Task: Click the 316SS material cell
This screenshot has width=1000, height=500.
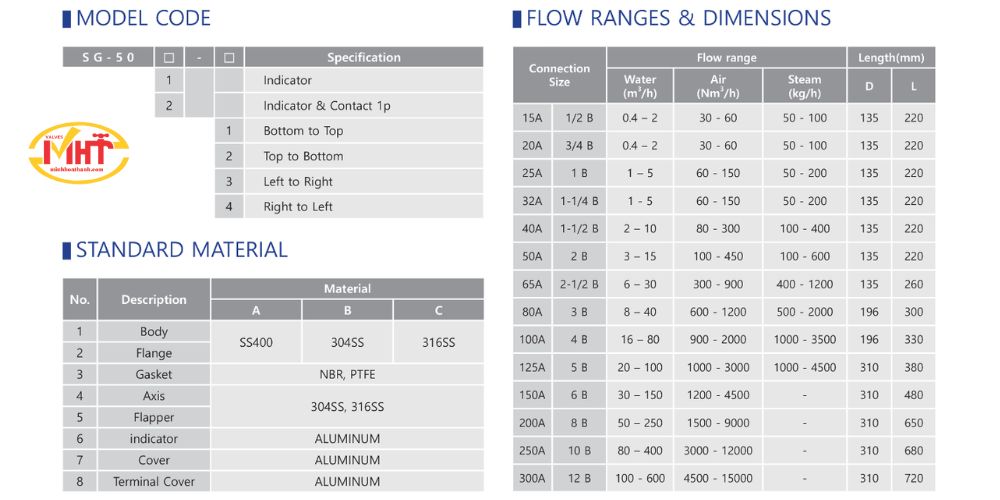Action: pyautogui.click(x=439, y=342)
